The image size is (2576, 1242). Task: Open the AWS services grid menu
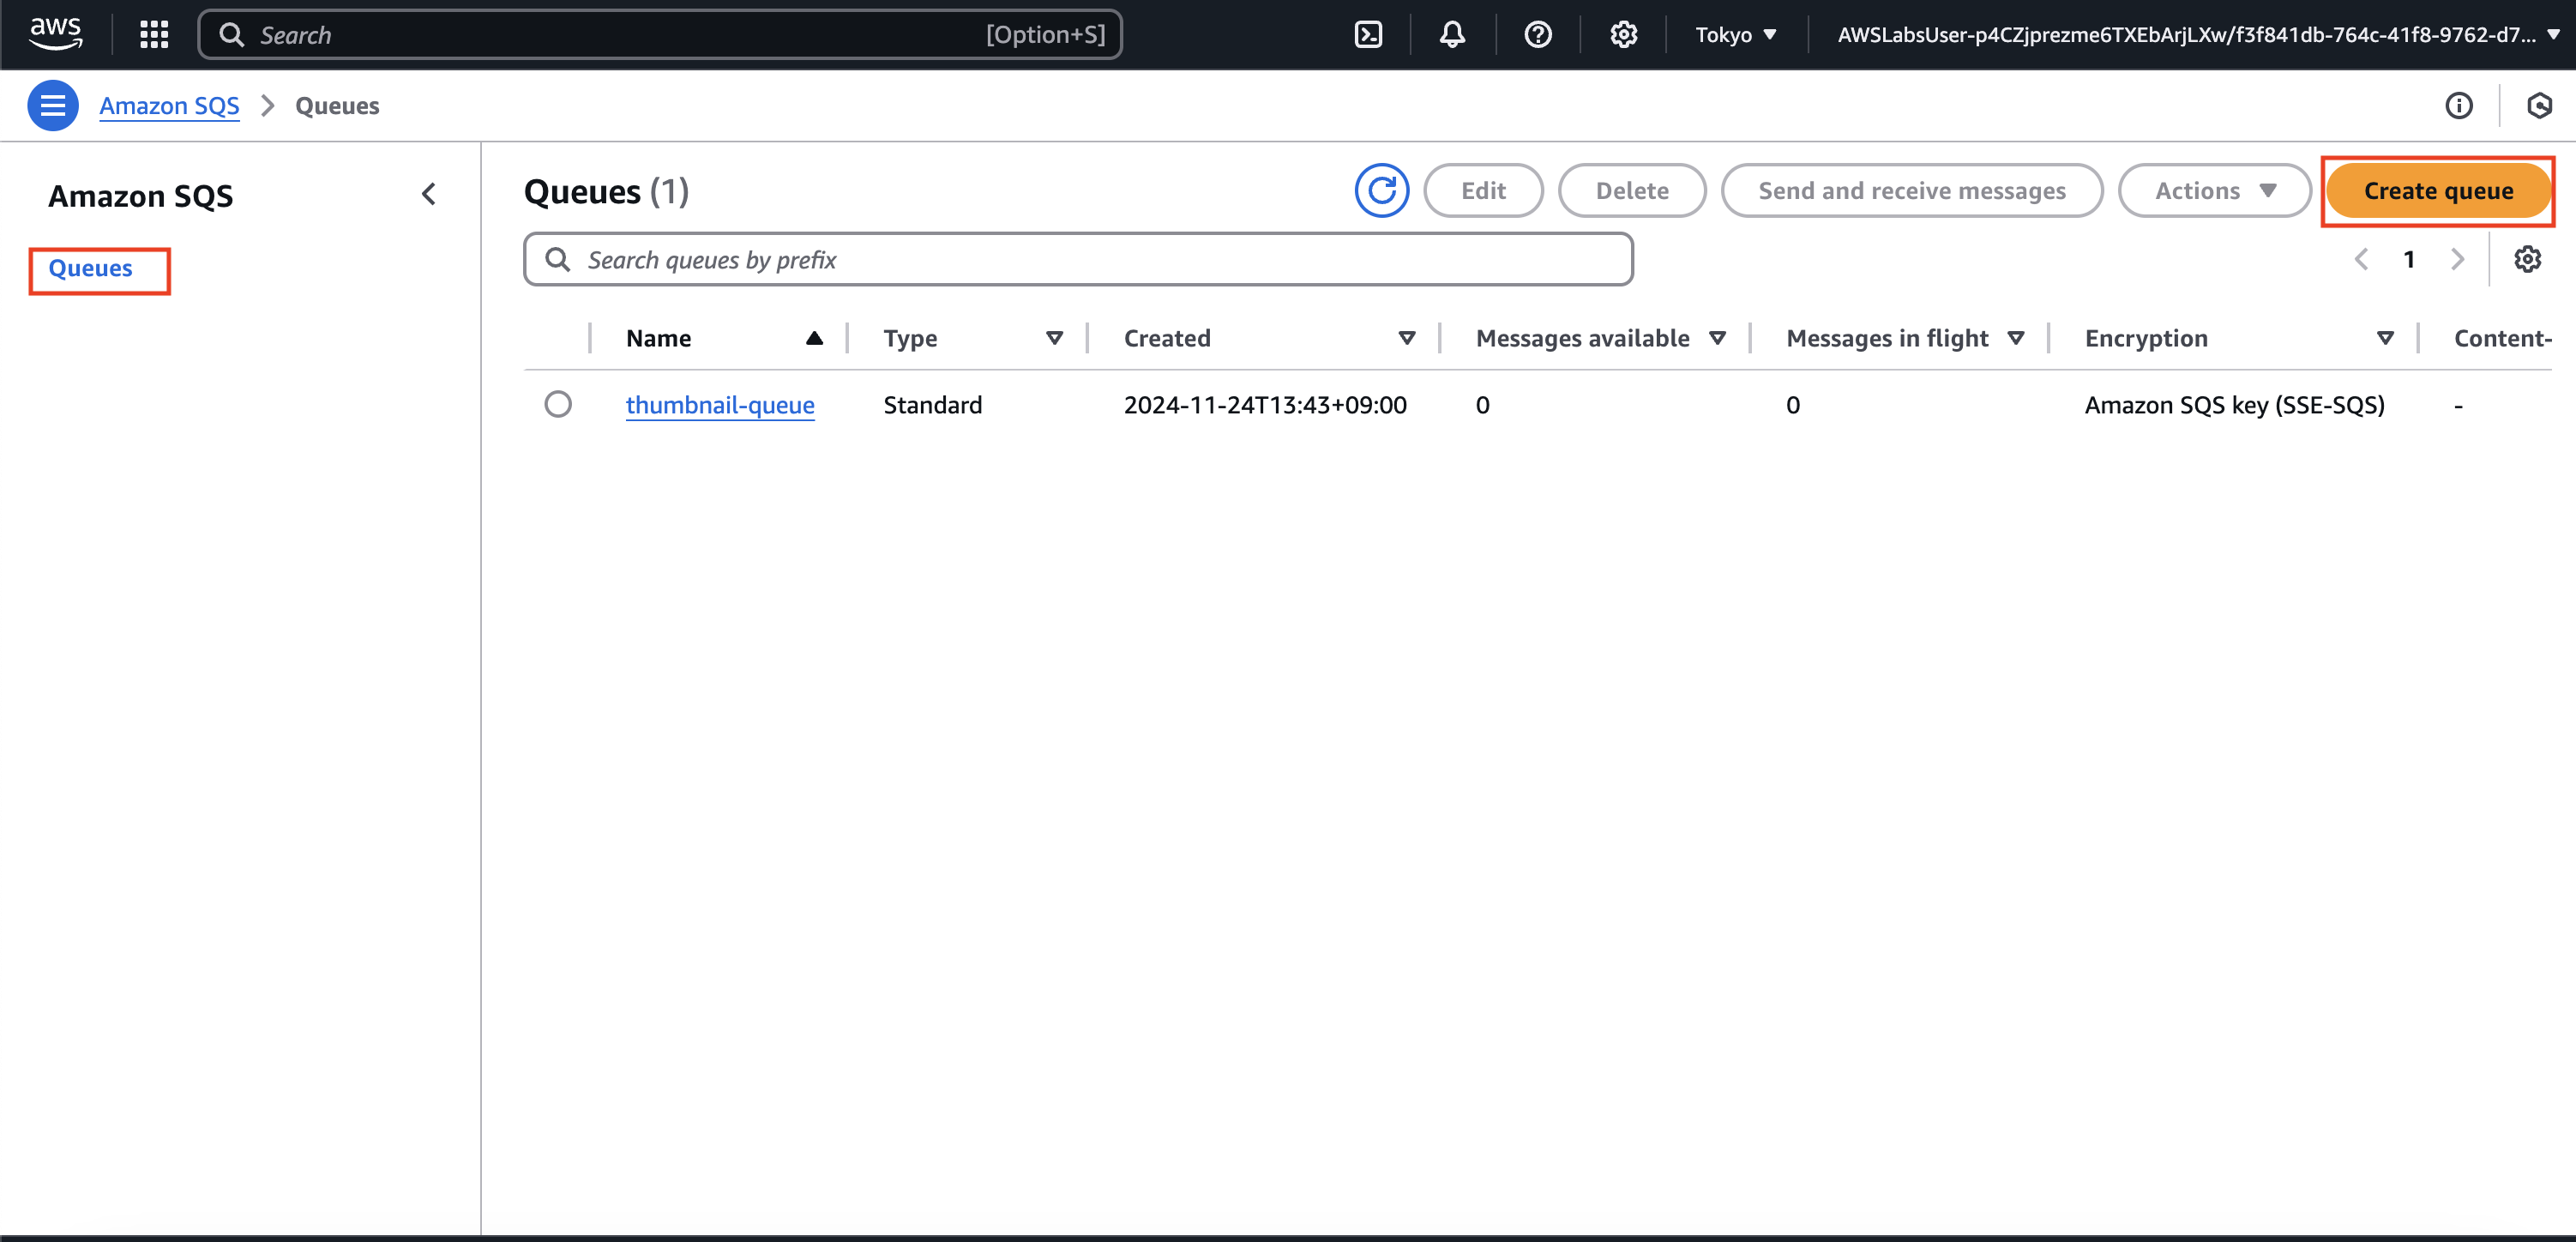[154, 35]
